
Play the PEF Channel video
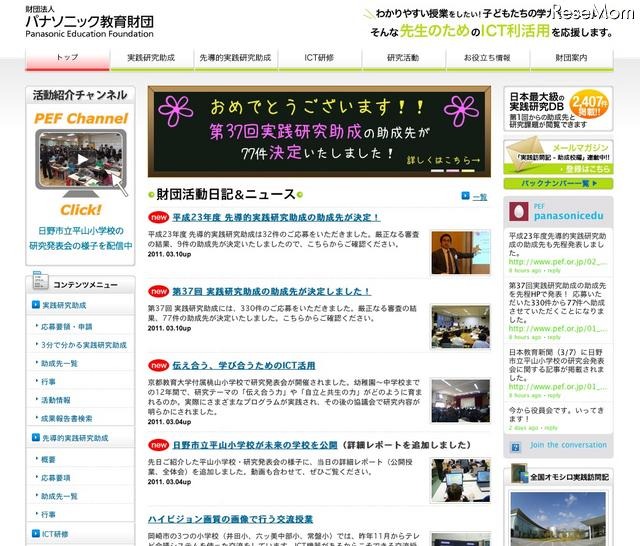pos(81,160)
